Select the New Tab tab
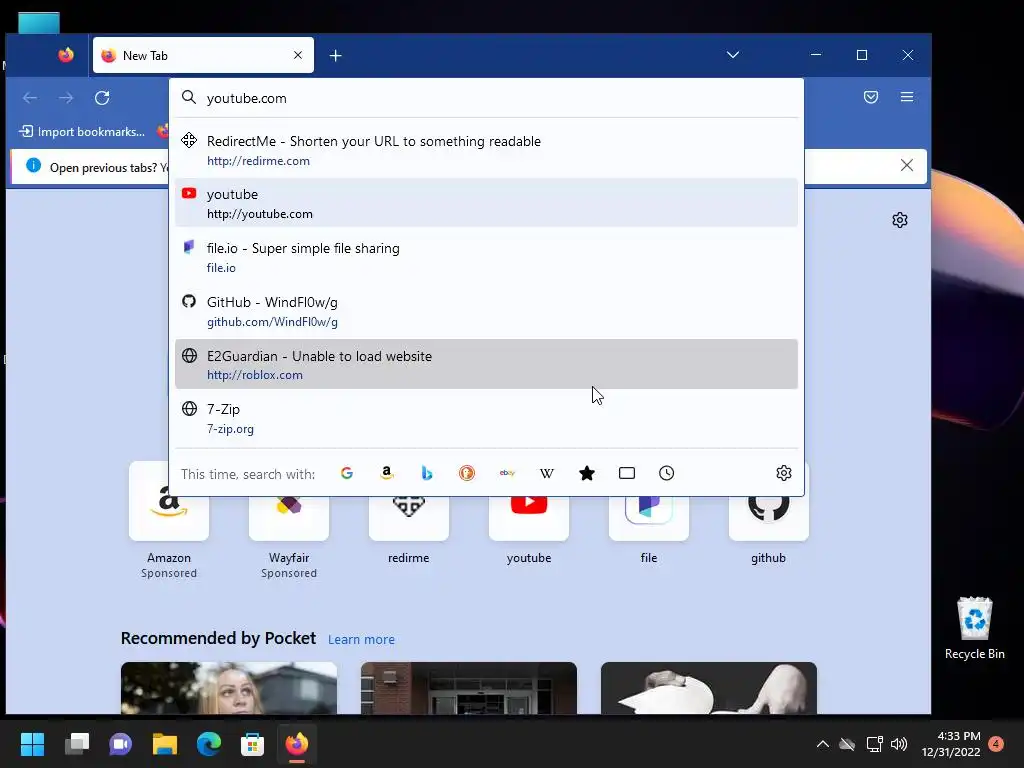Screen dimensions: 1024x768 [x=203, y=56]
